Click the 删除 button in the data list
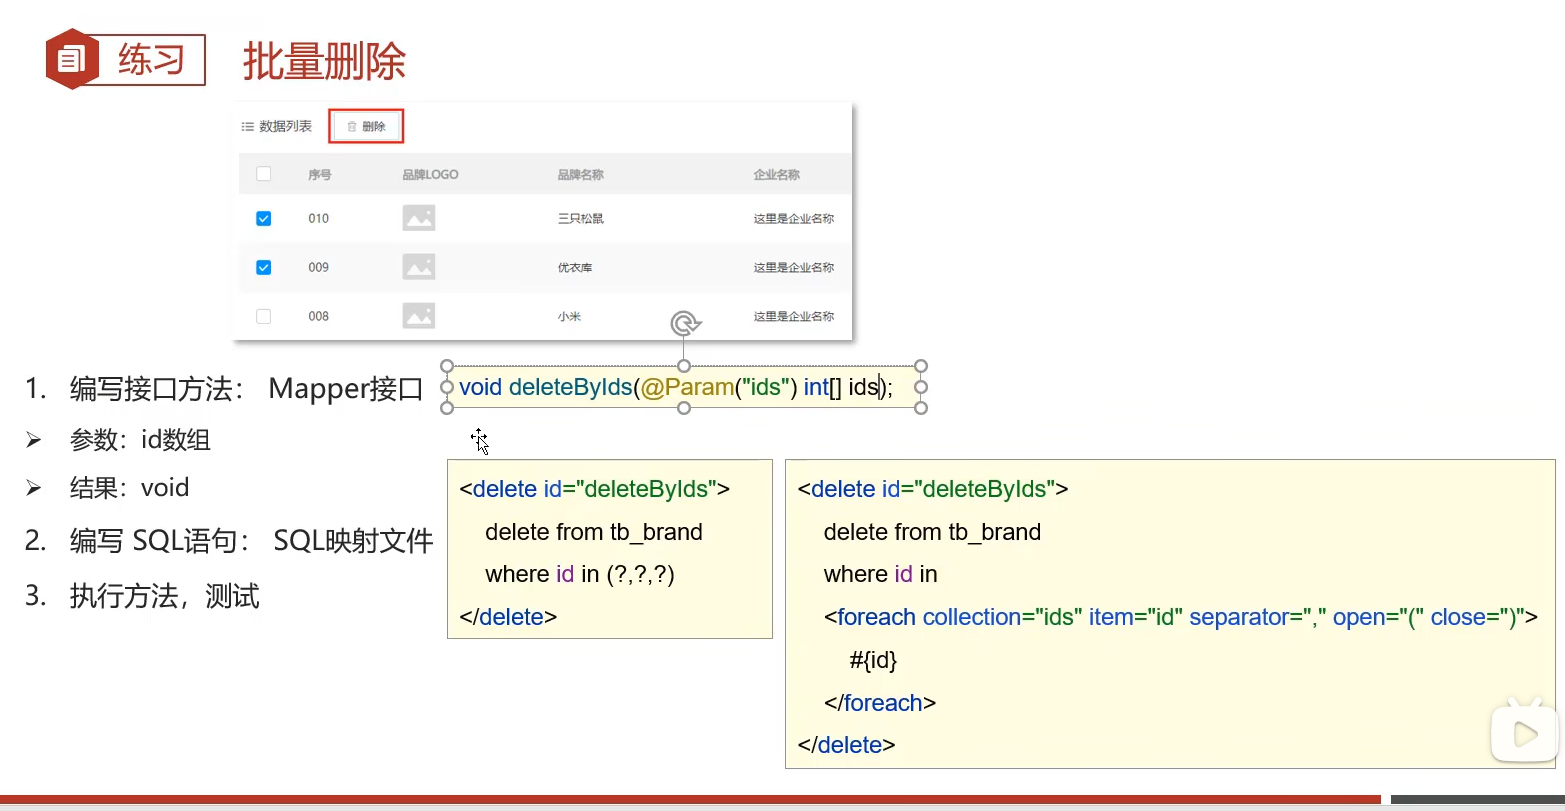Viewport: 1565px width, 811px height. [x=367, y=126]
